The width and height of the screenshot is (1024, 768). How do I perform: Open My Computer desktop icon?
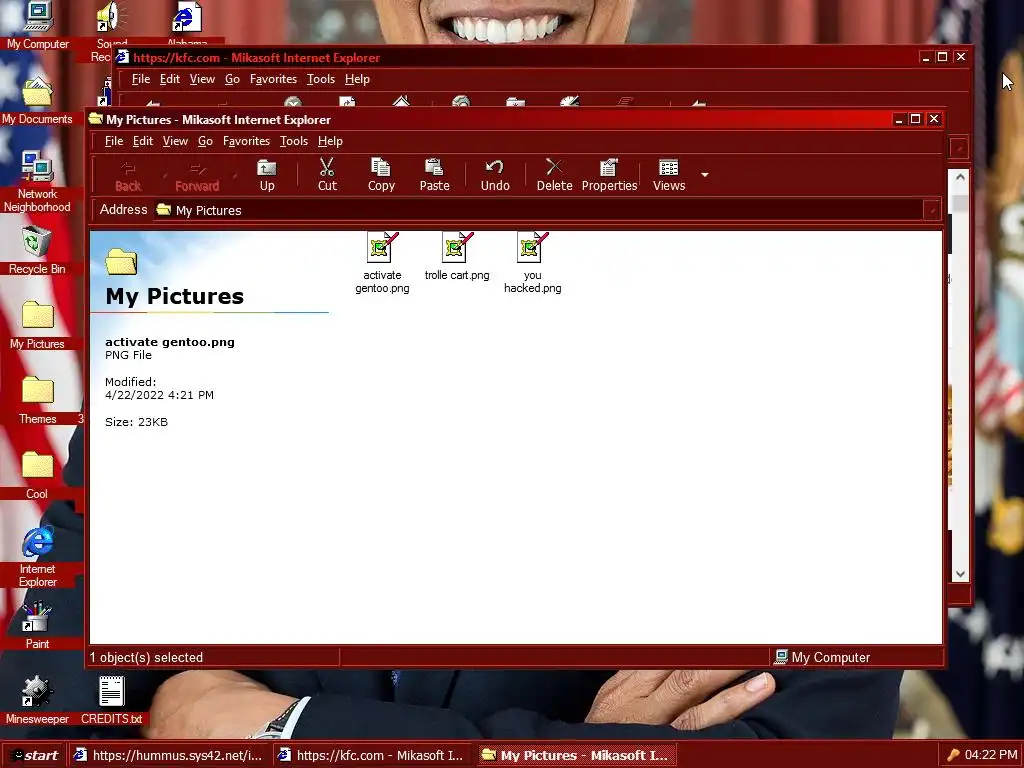(37, 26)
